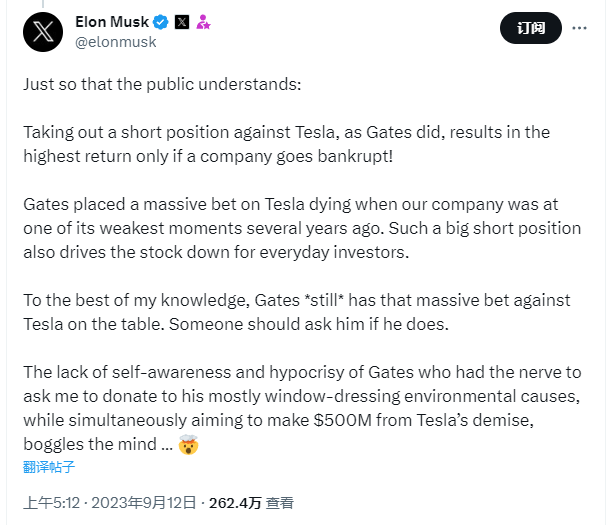Click the 查看 views label
Screen dimensions: 613x525
[280, 503]
